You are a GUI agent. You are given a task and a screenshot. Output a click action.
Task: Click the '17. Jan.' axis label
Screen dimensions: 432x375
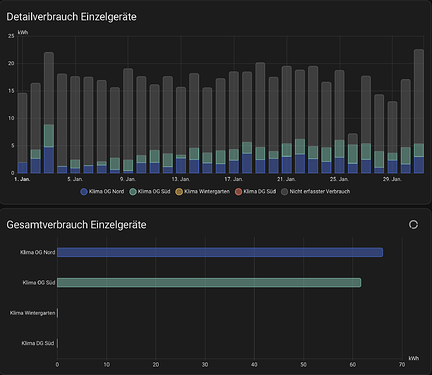click(234, 179)
